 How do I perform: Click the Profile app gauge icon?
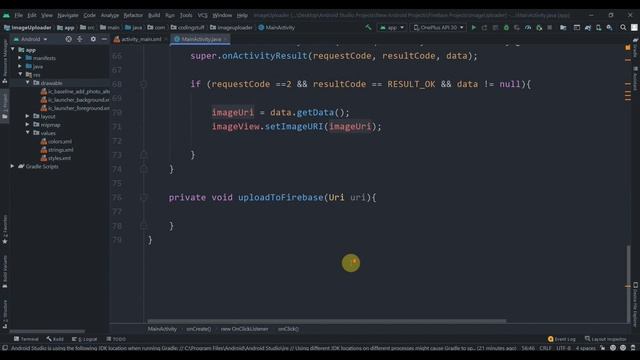tap(528, 27)
